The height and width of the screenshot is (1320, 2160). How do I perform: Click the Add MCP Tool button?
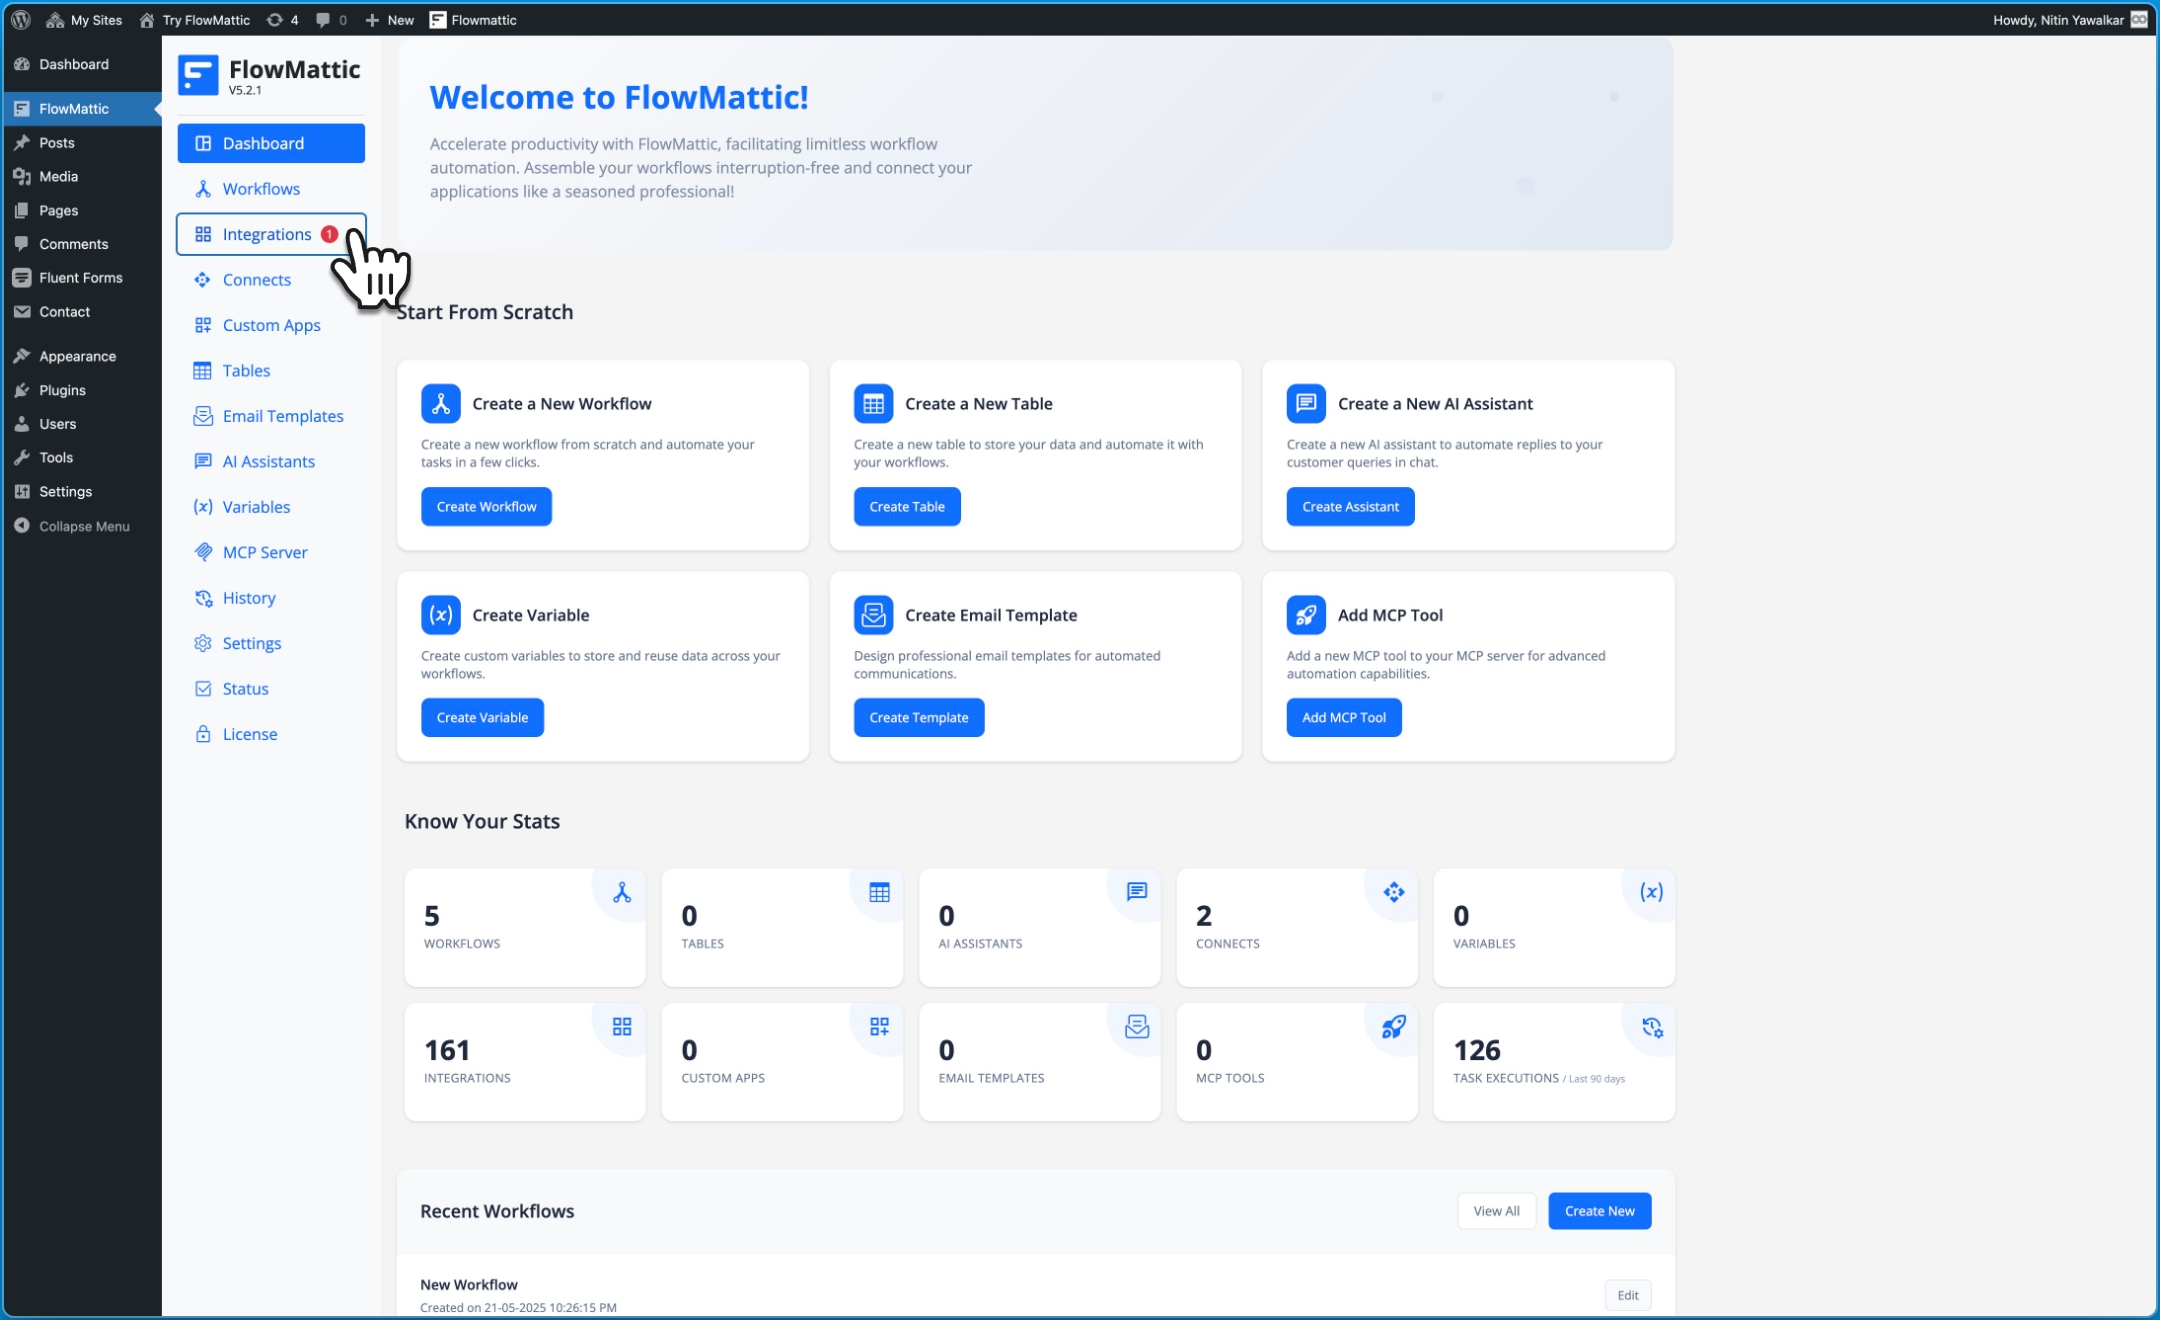tap(1344, 717)
